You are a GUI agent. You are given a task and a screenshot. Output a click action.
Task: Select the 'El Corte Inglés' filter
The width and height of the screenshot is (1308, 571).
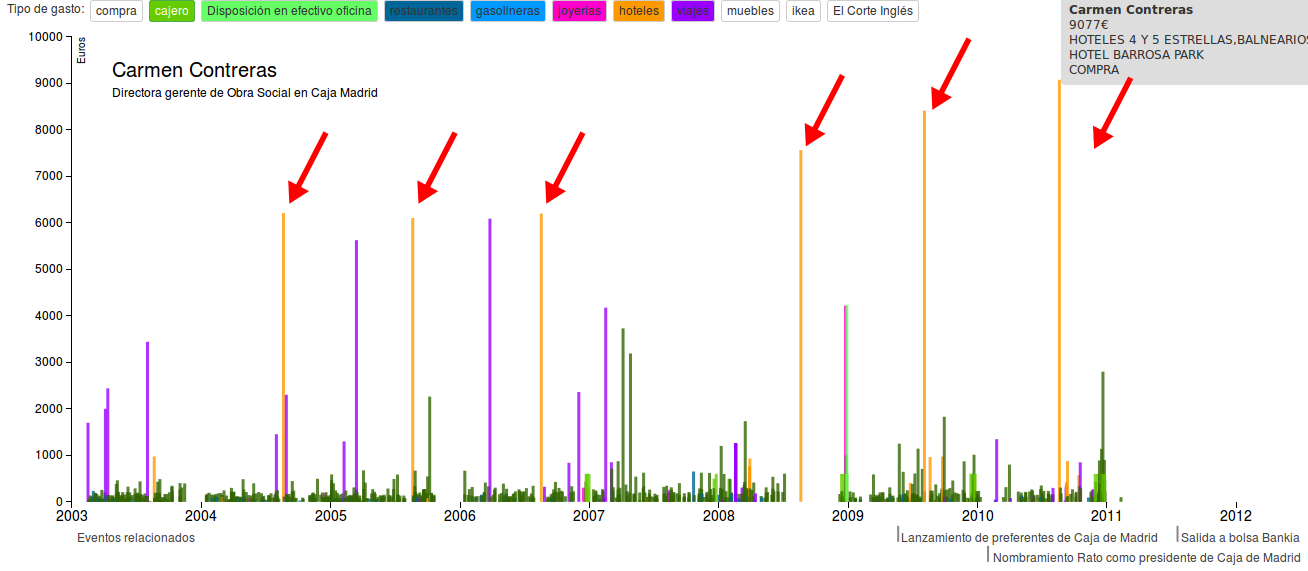872,11
